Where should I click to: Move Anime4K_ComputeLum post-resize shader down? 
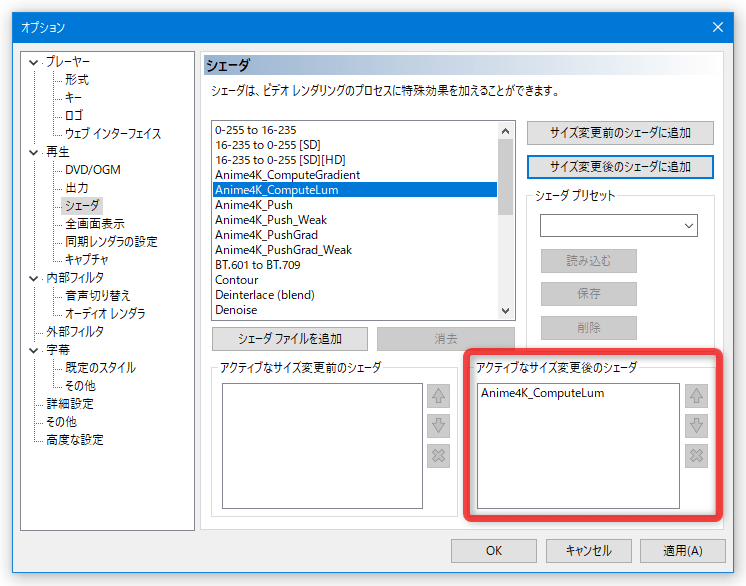coord(696,426)
